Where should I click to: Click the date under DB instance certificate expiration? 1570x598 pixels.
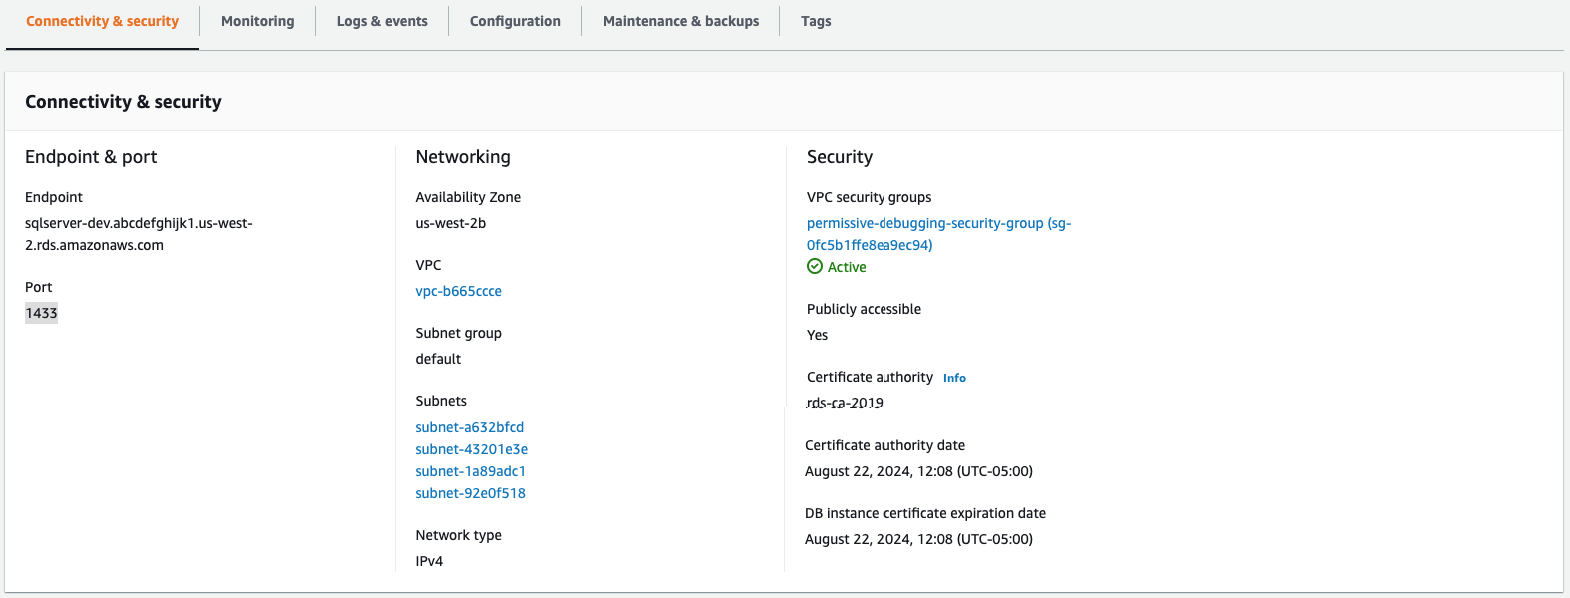click(x=919, y=539)
